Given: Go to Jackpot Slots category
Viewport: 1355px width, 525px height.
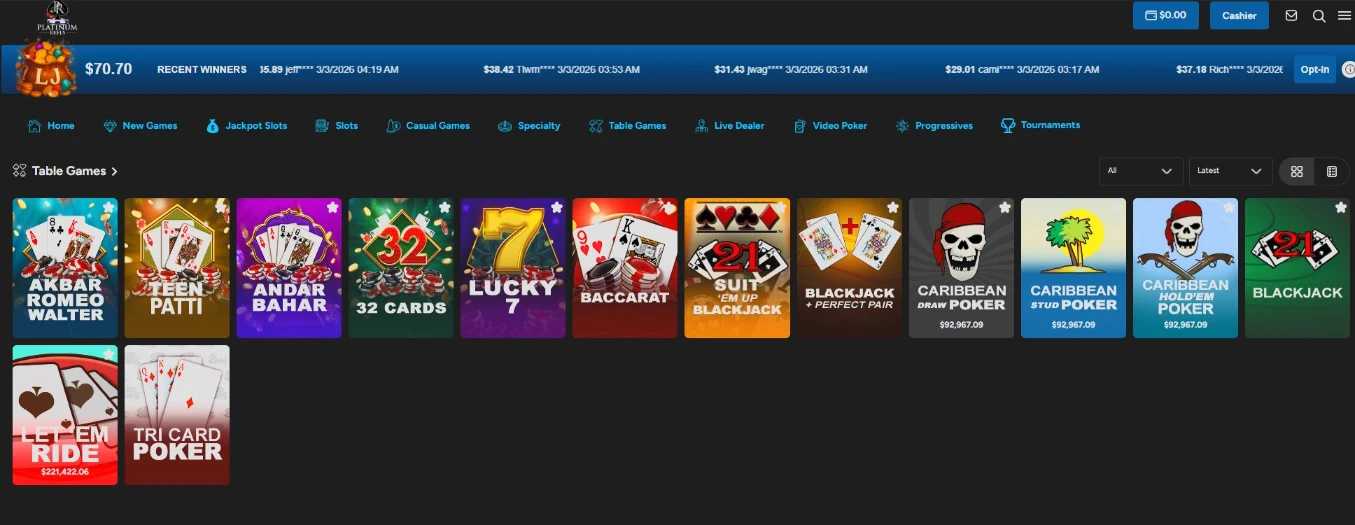Looking at the screenshot, I should tap(246, 126).
